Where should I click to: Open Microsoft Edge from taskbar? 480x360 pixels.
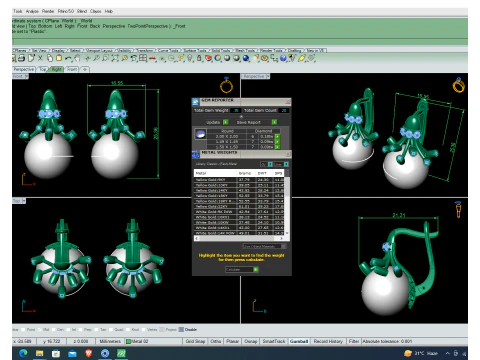tap(23, 353)
